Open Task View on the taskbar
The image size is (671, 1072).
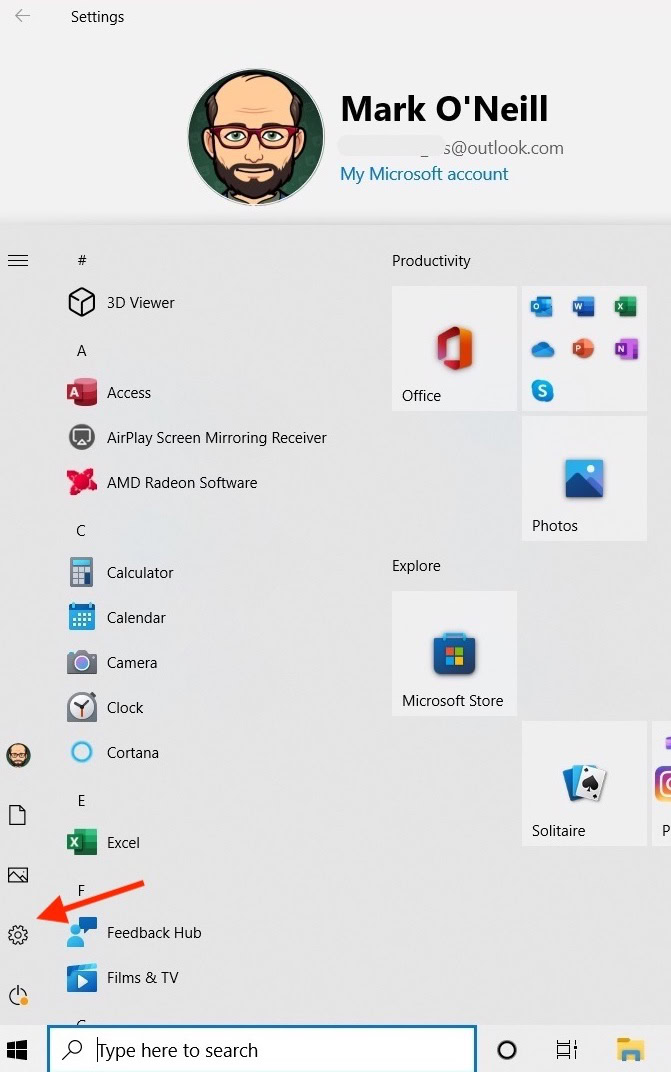tap(567, 1050)
